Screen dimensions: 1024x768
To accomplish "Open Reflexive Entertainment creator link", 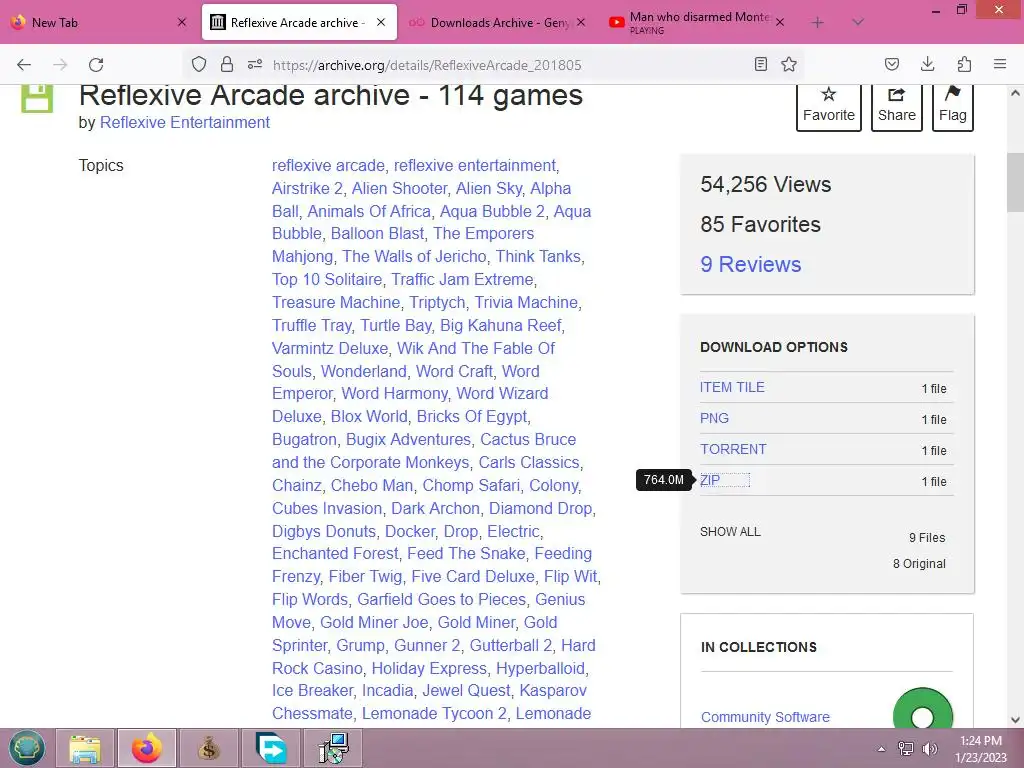I will point(185,122).
